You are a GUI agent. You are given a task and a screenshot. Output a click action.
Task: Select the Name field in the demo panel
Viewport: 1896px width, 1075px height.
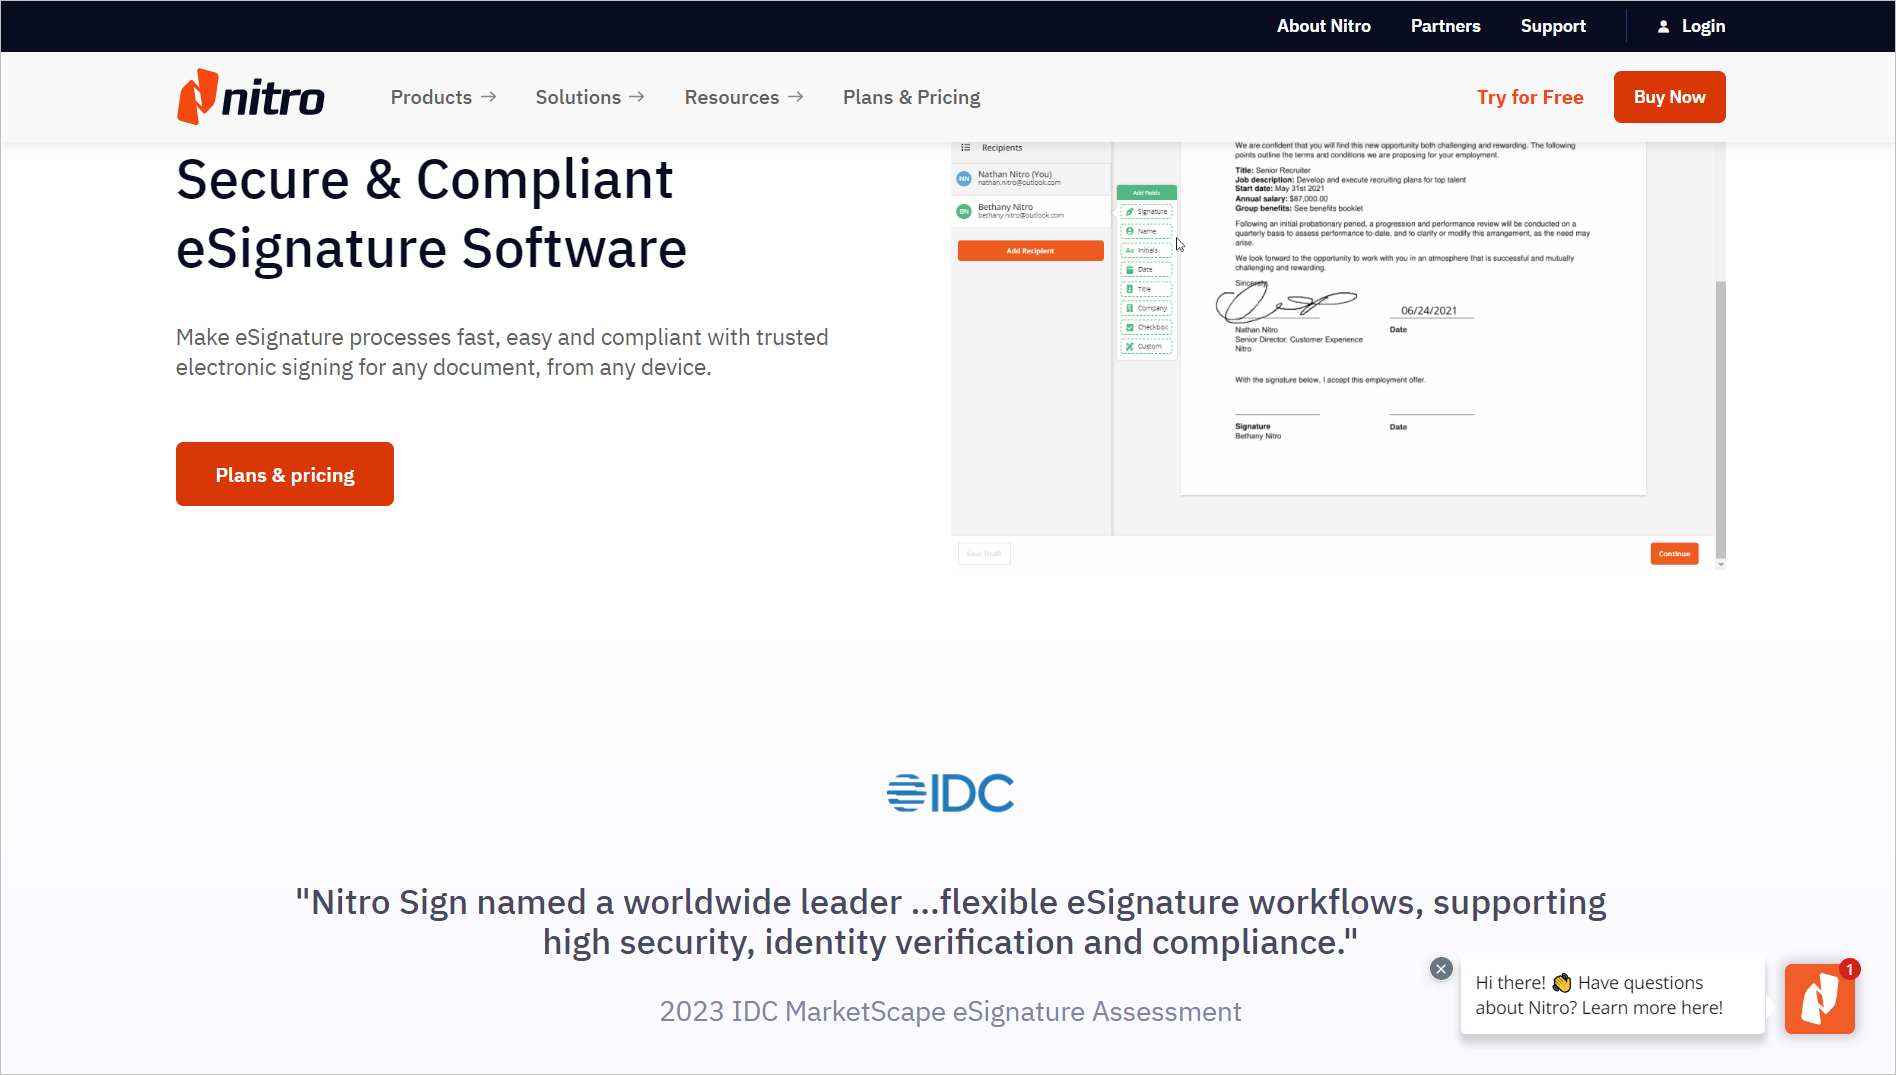coord(1146,231)
